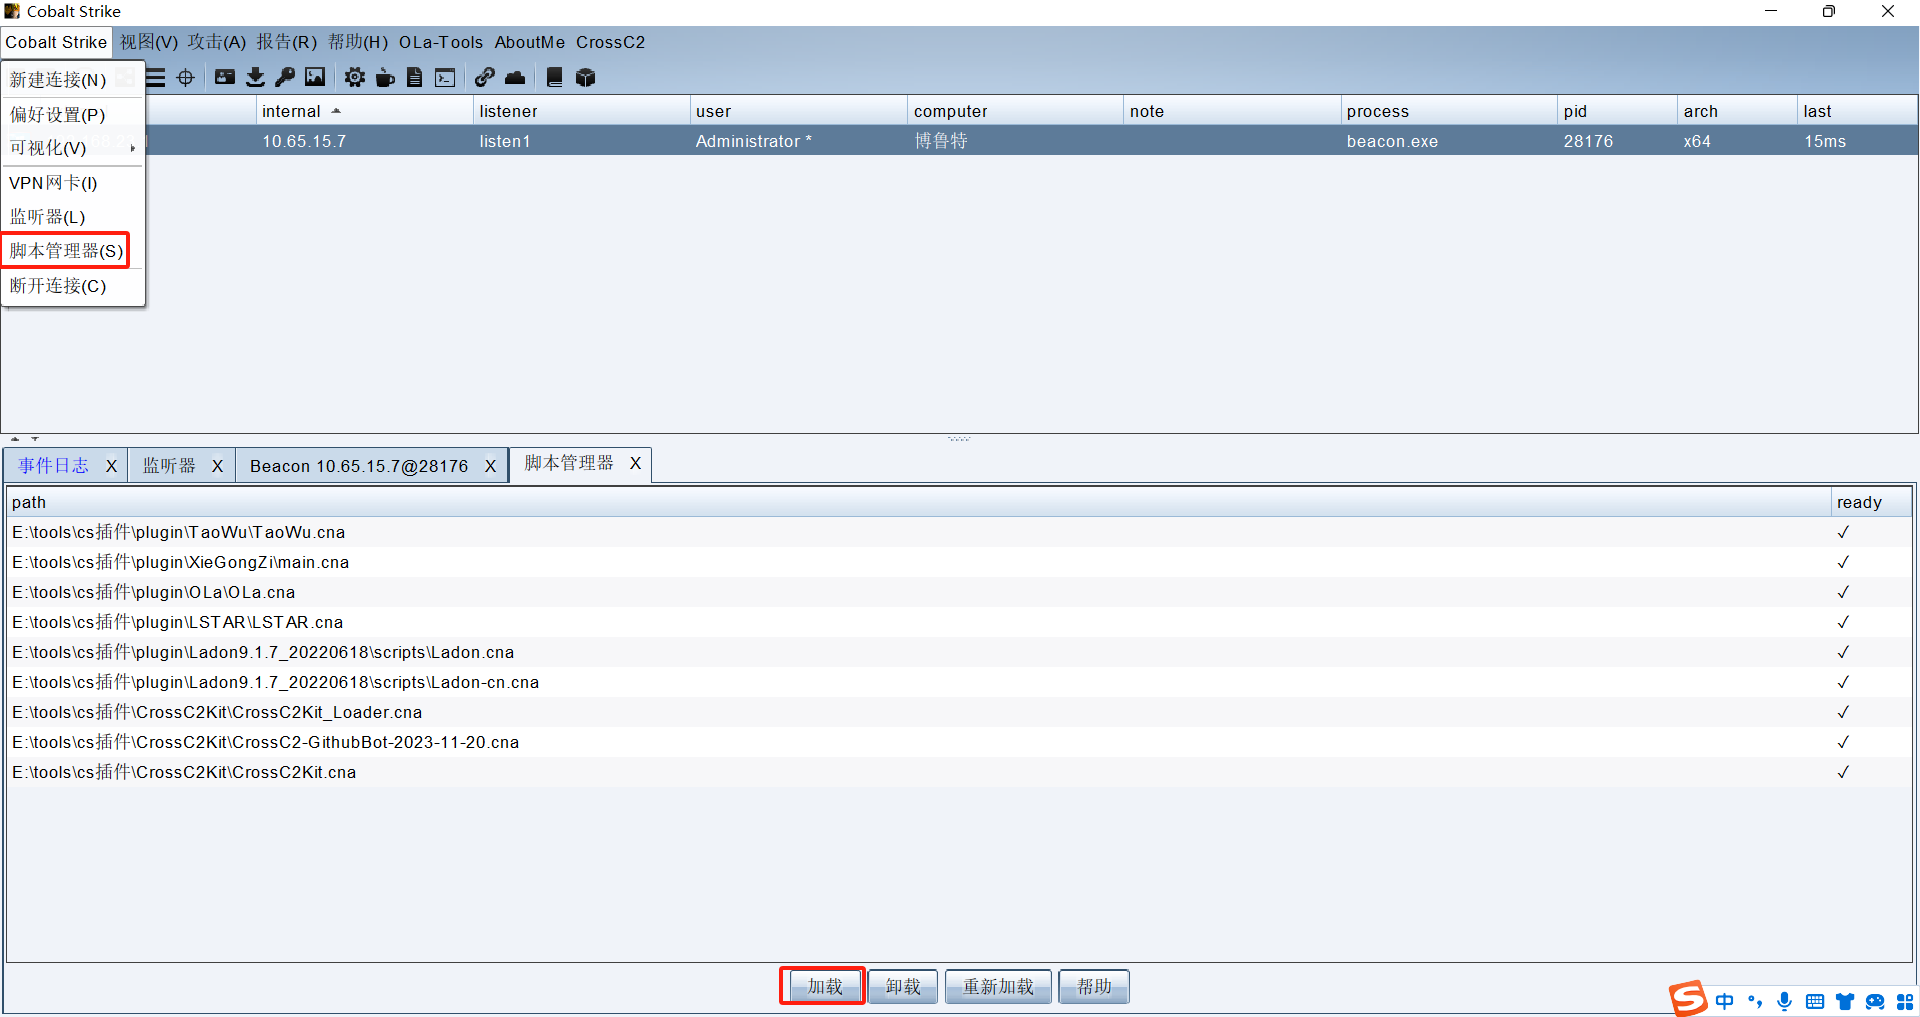Open the 报告(R) menu
Image resolution: width=1920 pixels, height=1017 pixels.
tap(287, 42)
